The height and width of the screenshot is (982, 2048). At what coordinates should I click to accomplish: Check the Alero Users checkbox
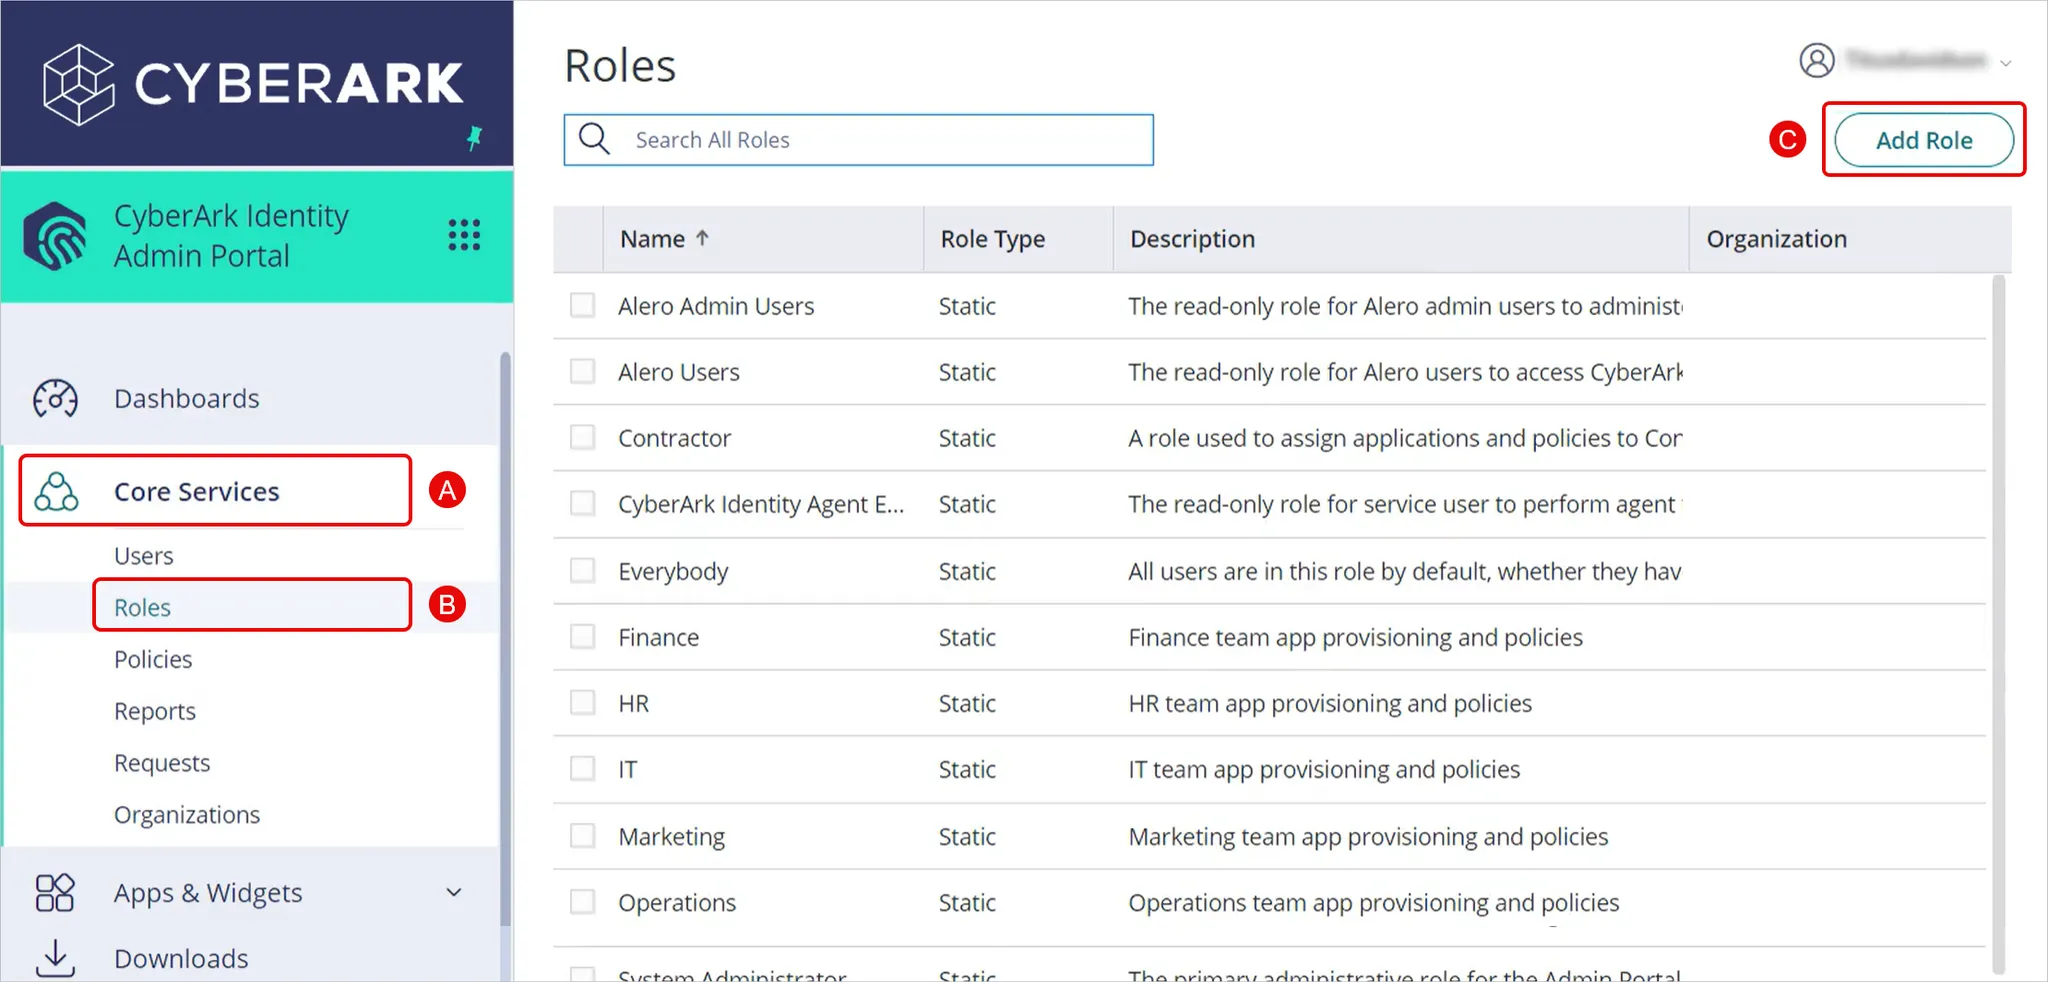[x=582, y=371]
